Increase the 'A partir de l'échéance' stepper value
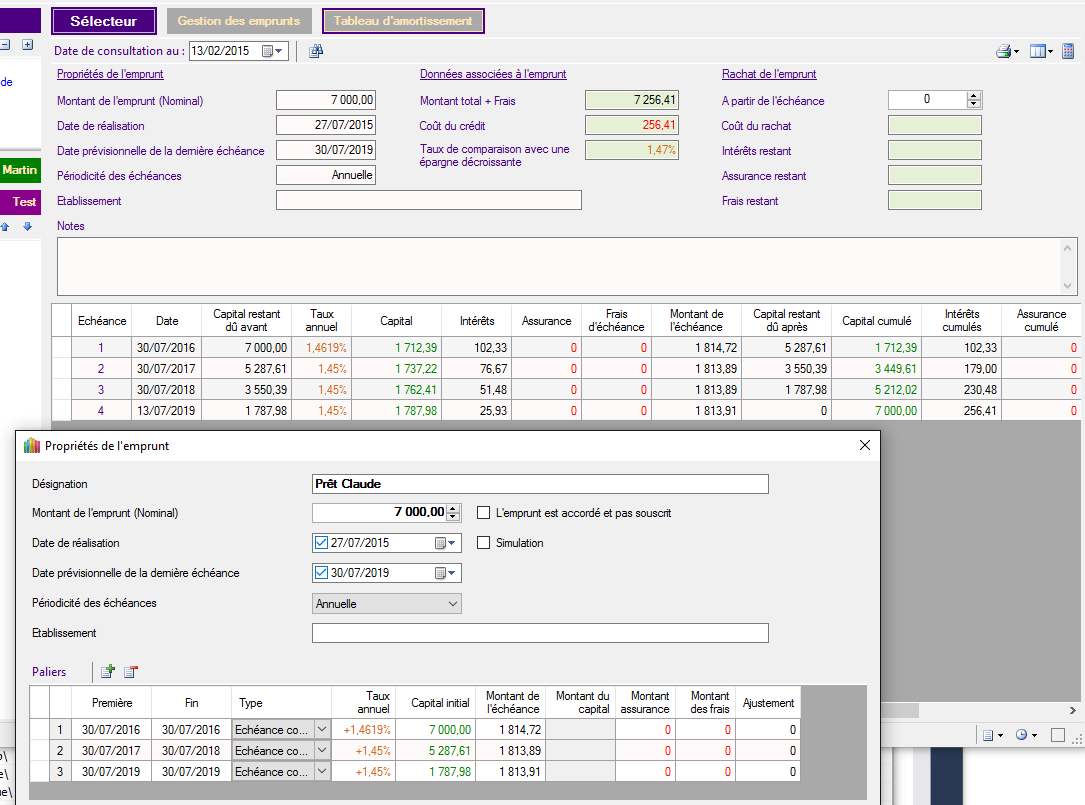 click(974, 96)
